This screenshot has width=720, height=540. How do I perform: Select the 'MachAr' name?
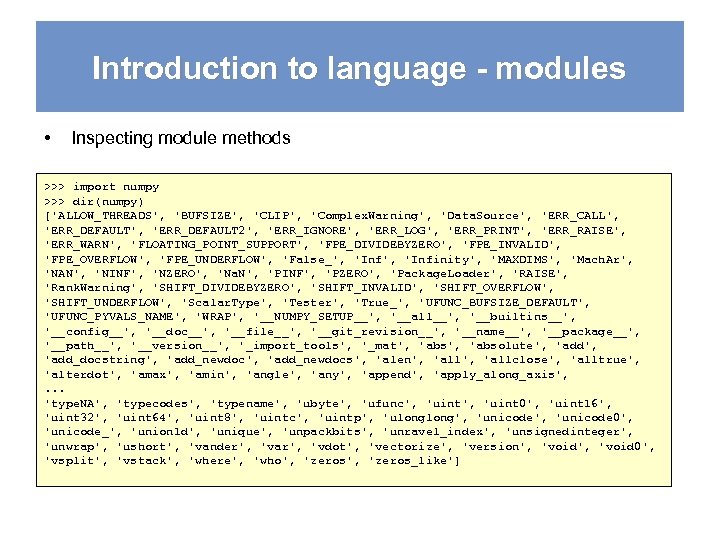[x=598, y=259]
